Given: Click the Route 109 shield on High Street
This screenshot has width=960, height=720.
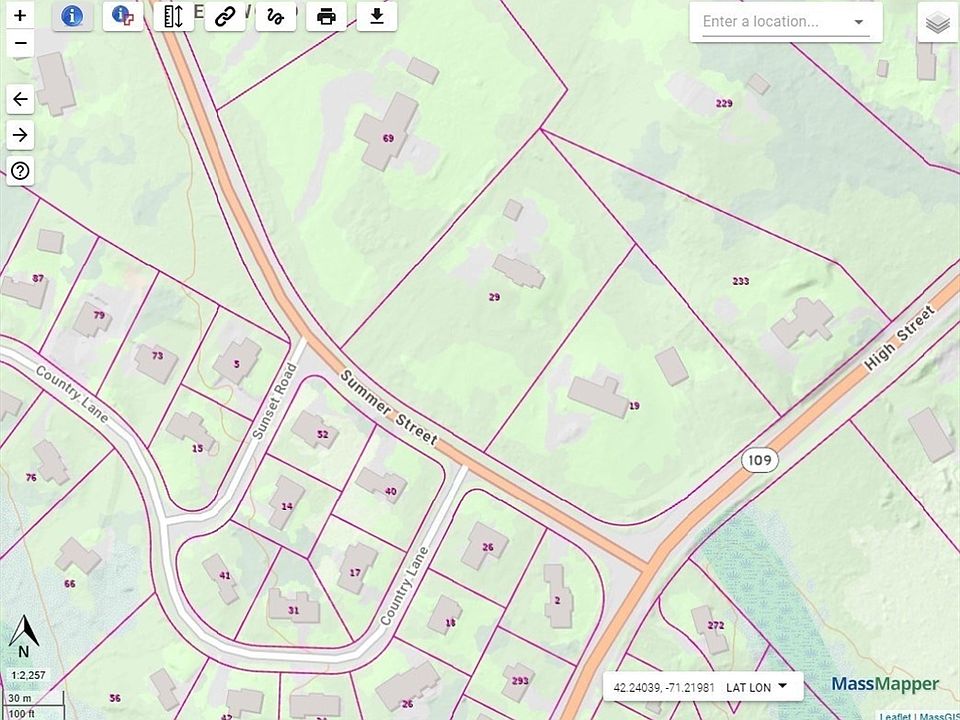Looking at the screenshot, I should [759, 460].
